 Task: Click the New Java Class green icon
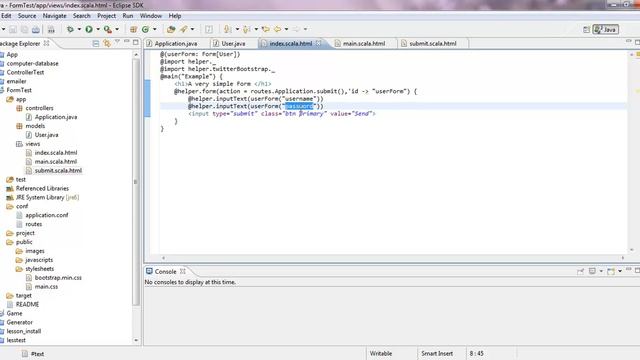145,29
